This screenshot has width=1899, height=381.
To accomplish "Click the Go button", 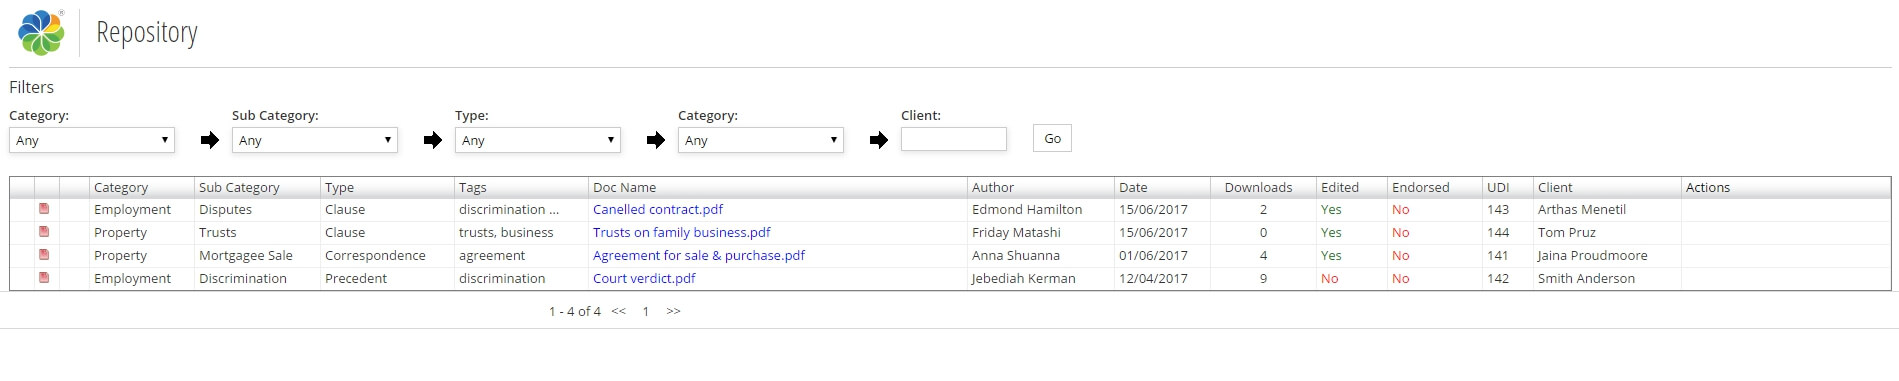I will [1052, 138].
